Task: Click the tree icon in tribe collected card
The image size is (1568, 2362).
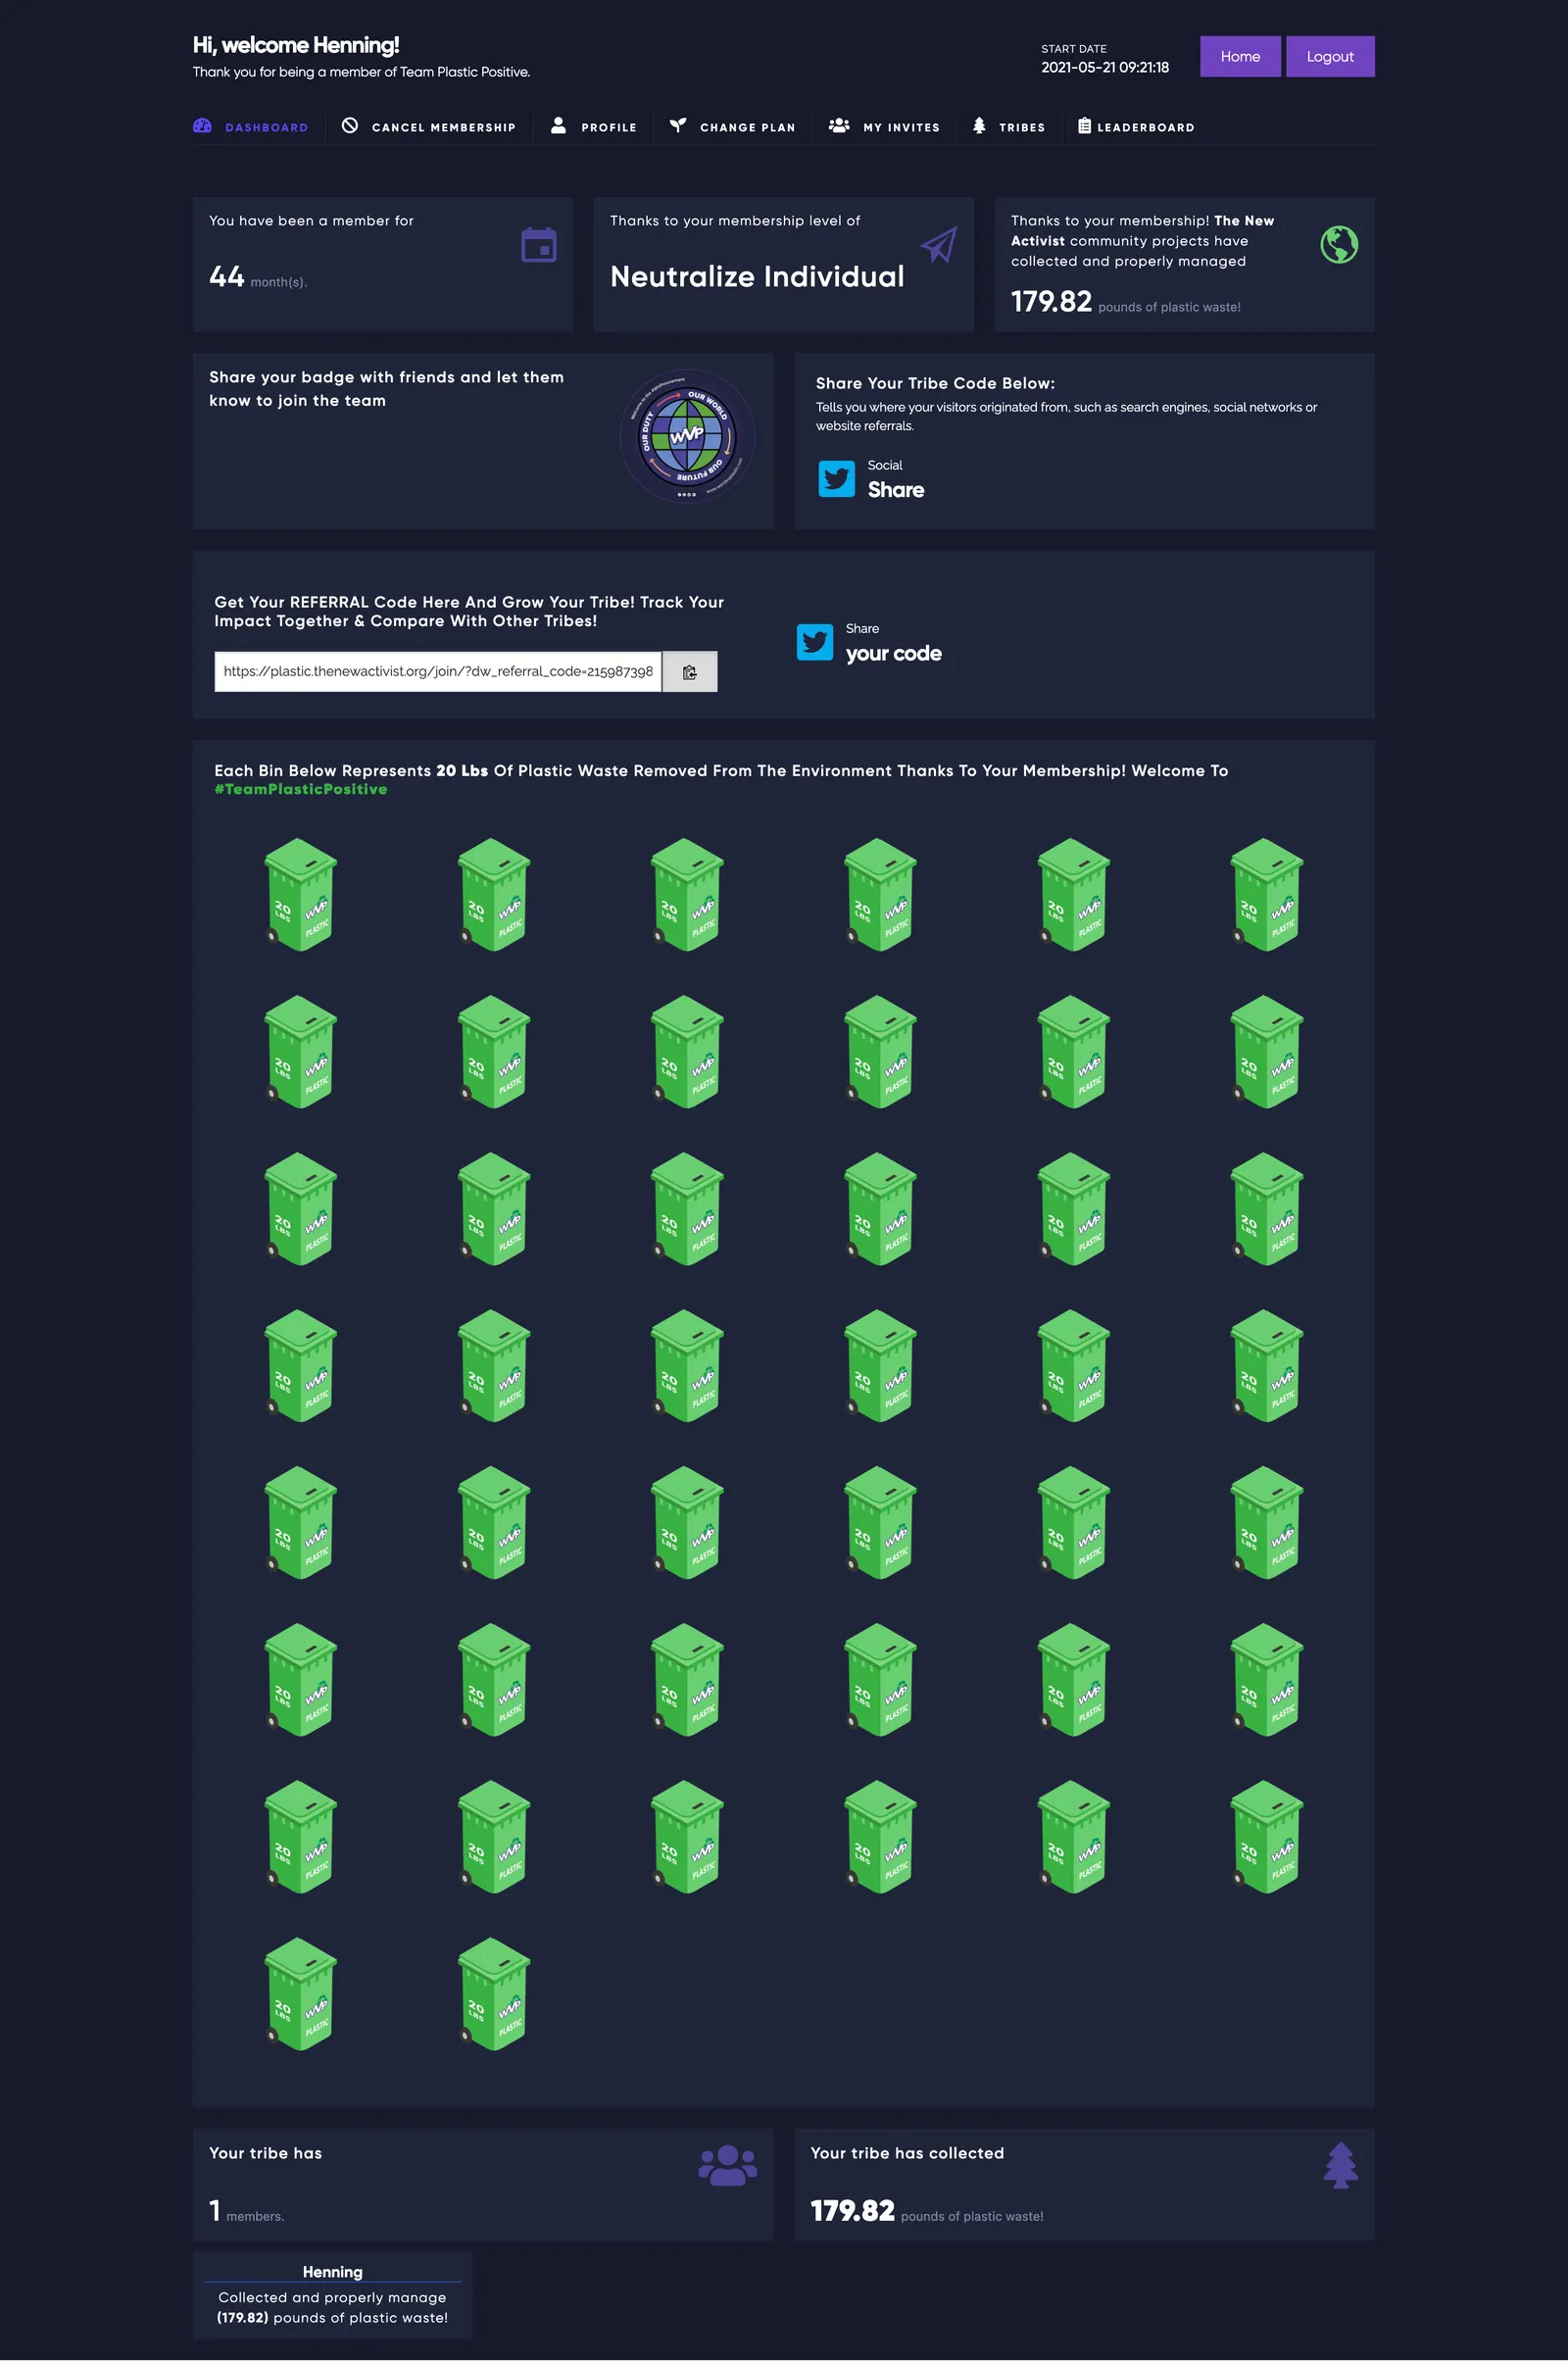Action: (x=1341, y=2165)
